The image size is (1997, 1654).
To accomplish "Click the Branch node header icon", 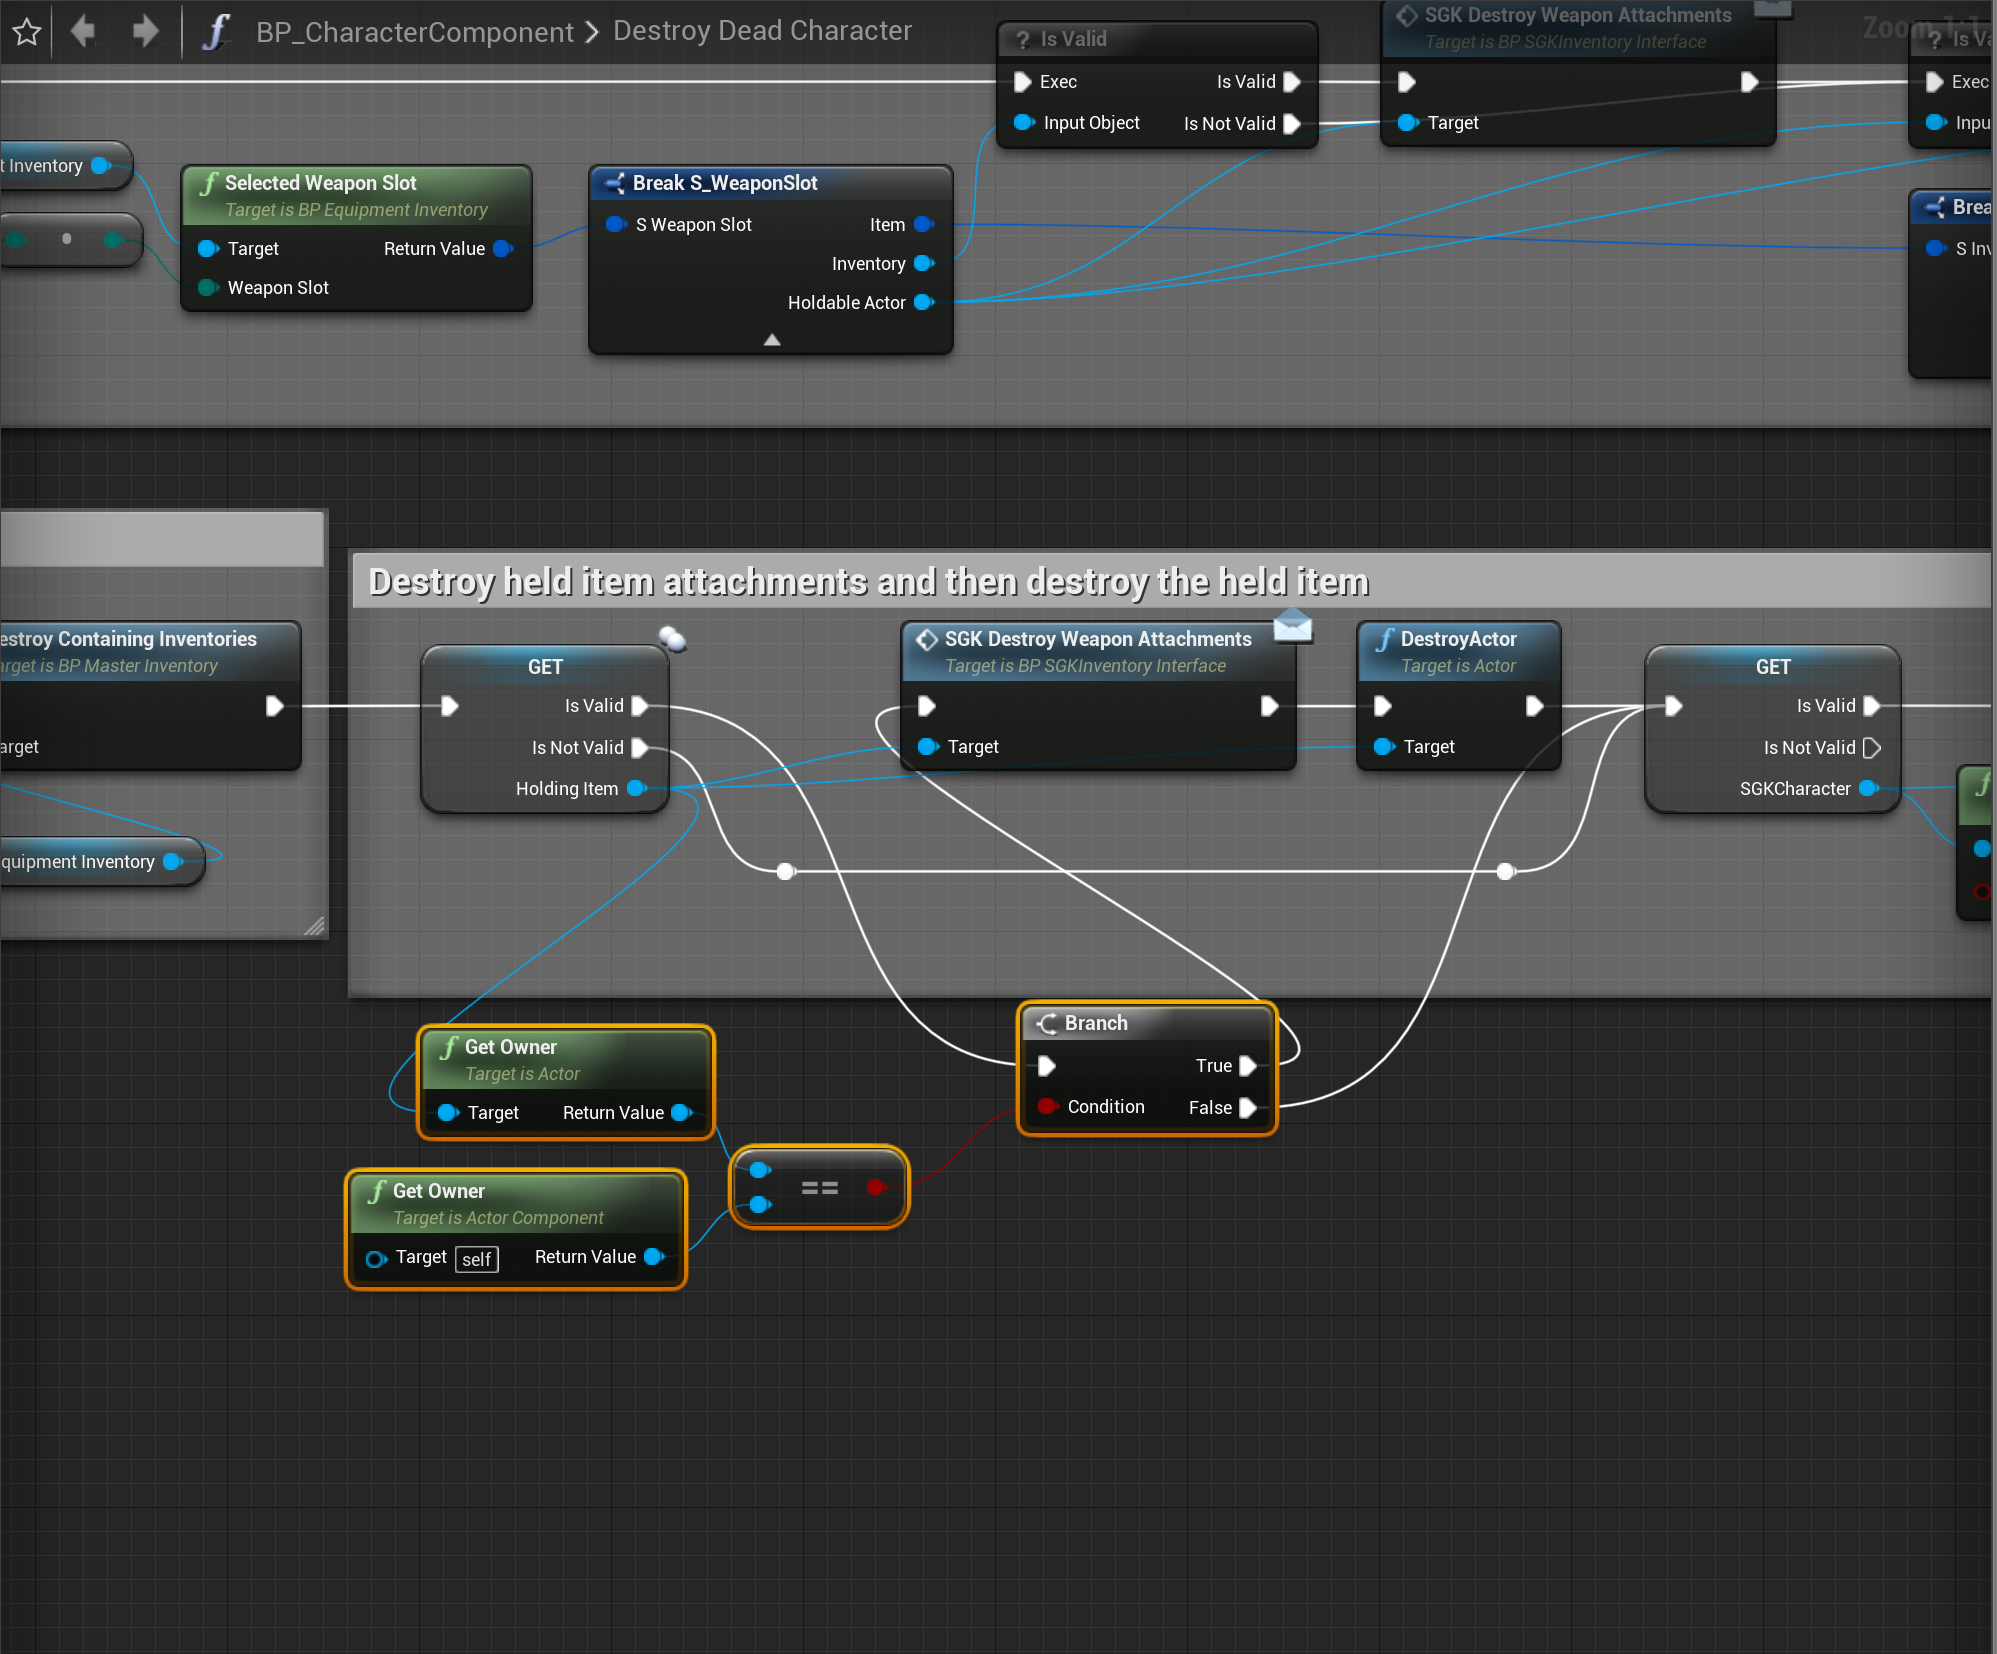I will point(1047,1023).
